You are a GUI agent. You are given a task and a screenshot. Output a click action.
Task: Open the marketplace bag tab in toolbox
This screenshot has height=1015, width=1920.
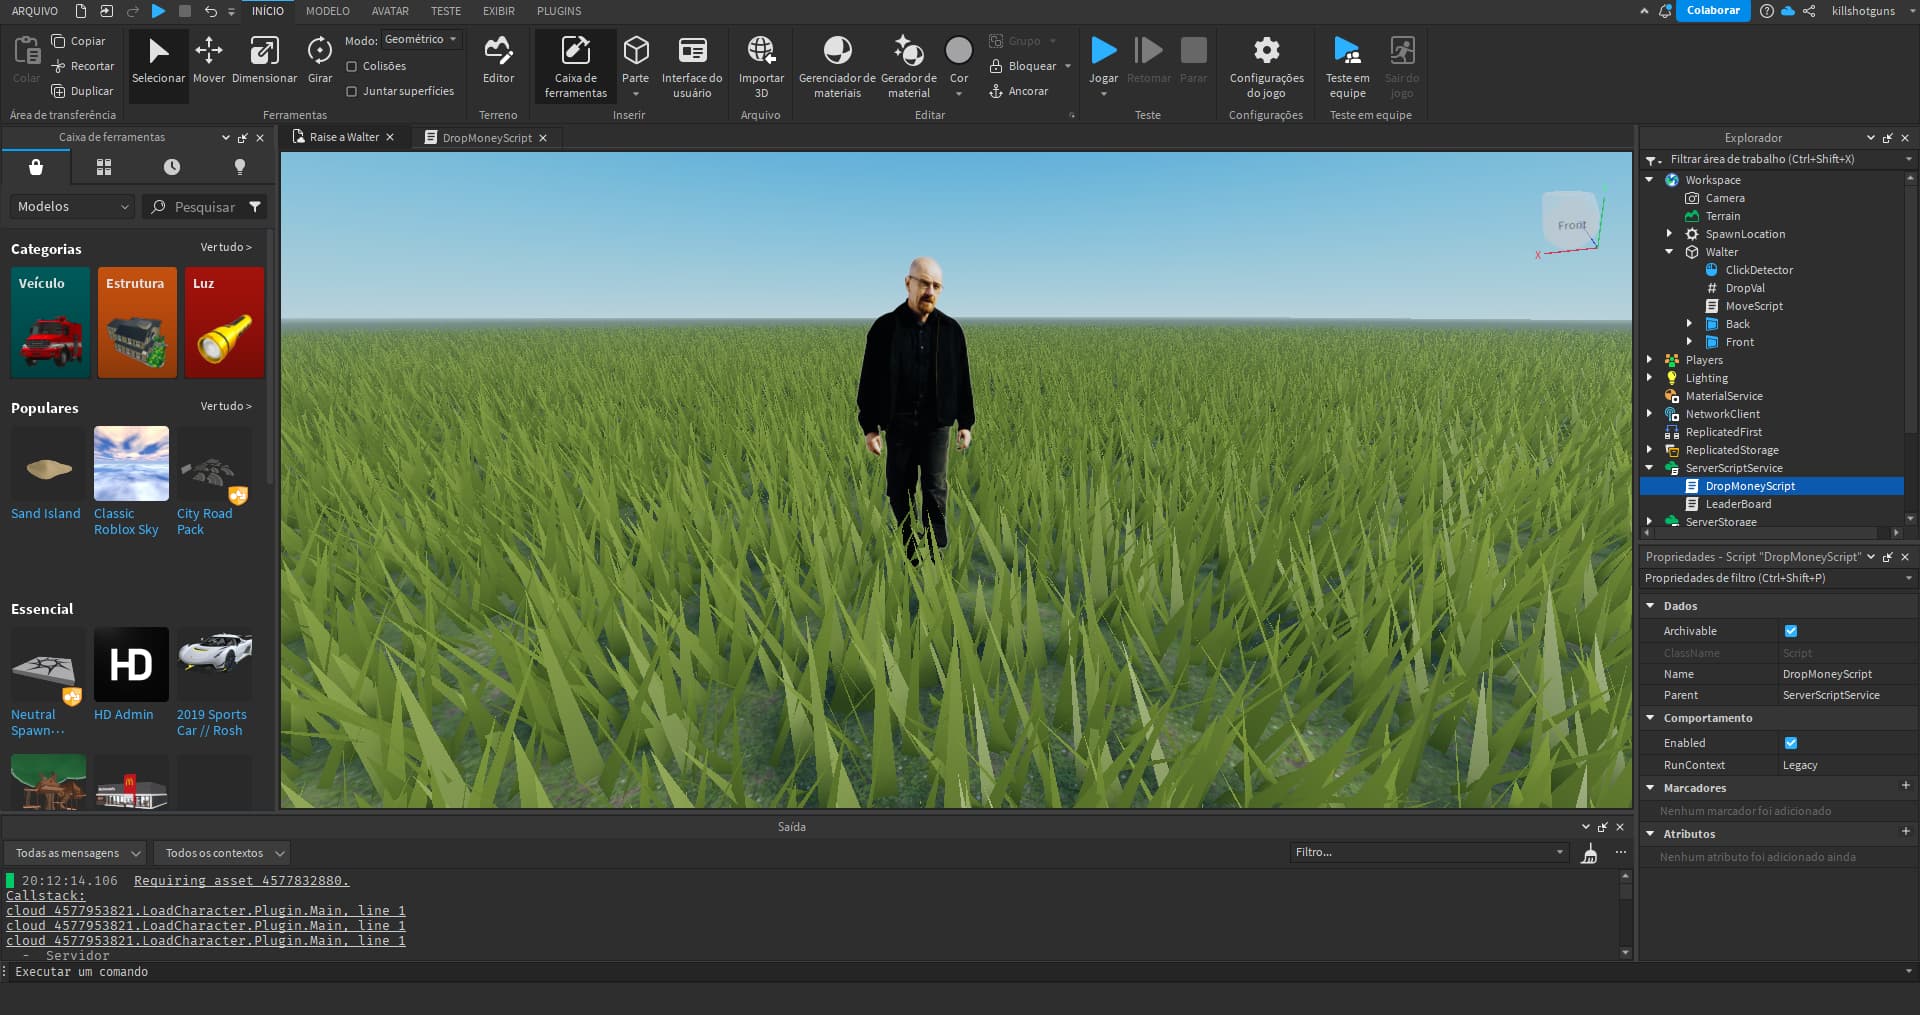click(x=36, y=167)
